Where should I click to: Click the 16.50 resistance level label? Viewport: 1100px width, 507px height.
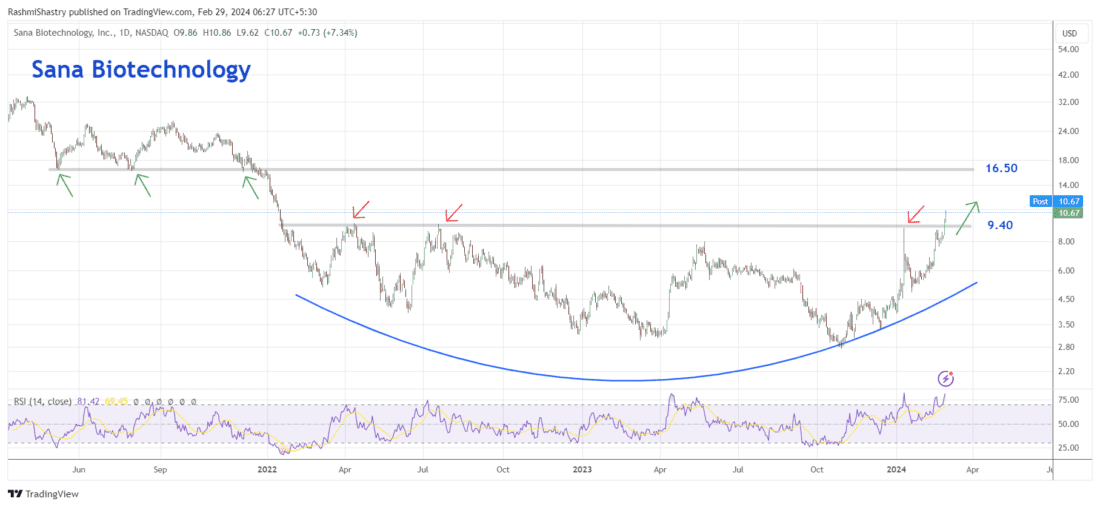[x=1001, y=168]
